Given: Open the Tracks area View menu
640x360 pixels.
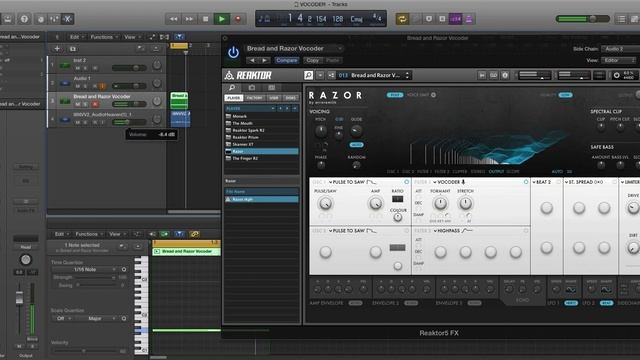Looking at the screenshot, I should coord(132,37).
